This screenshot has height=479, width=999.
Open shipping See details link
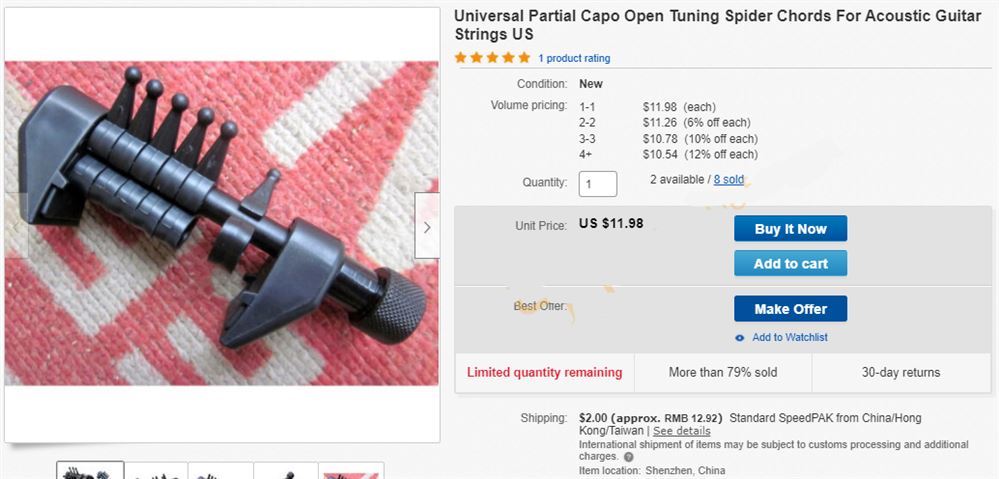682,431
